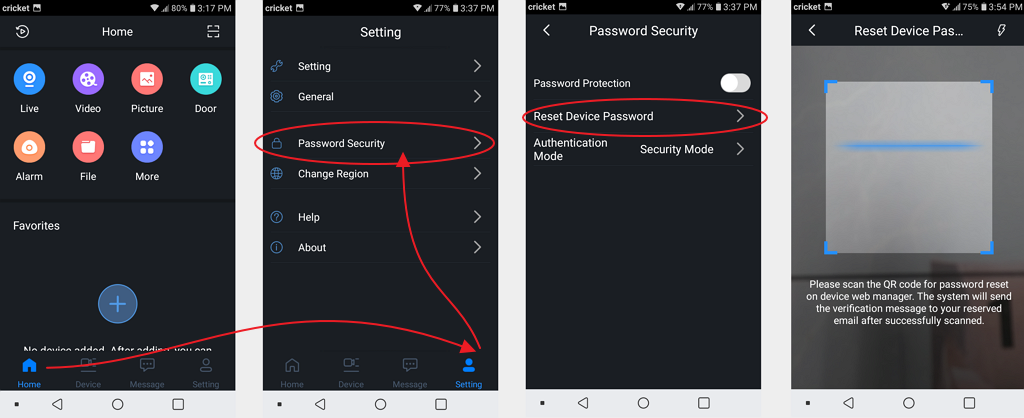Toggle the Password Protection switch
Image resolution: width=1024 pixels, height=418 pixels.
point(735,83)
